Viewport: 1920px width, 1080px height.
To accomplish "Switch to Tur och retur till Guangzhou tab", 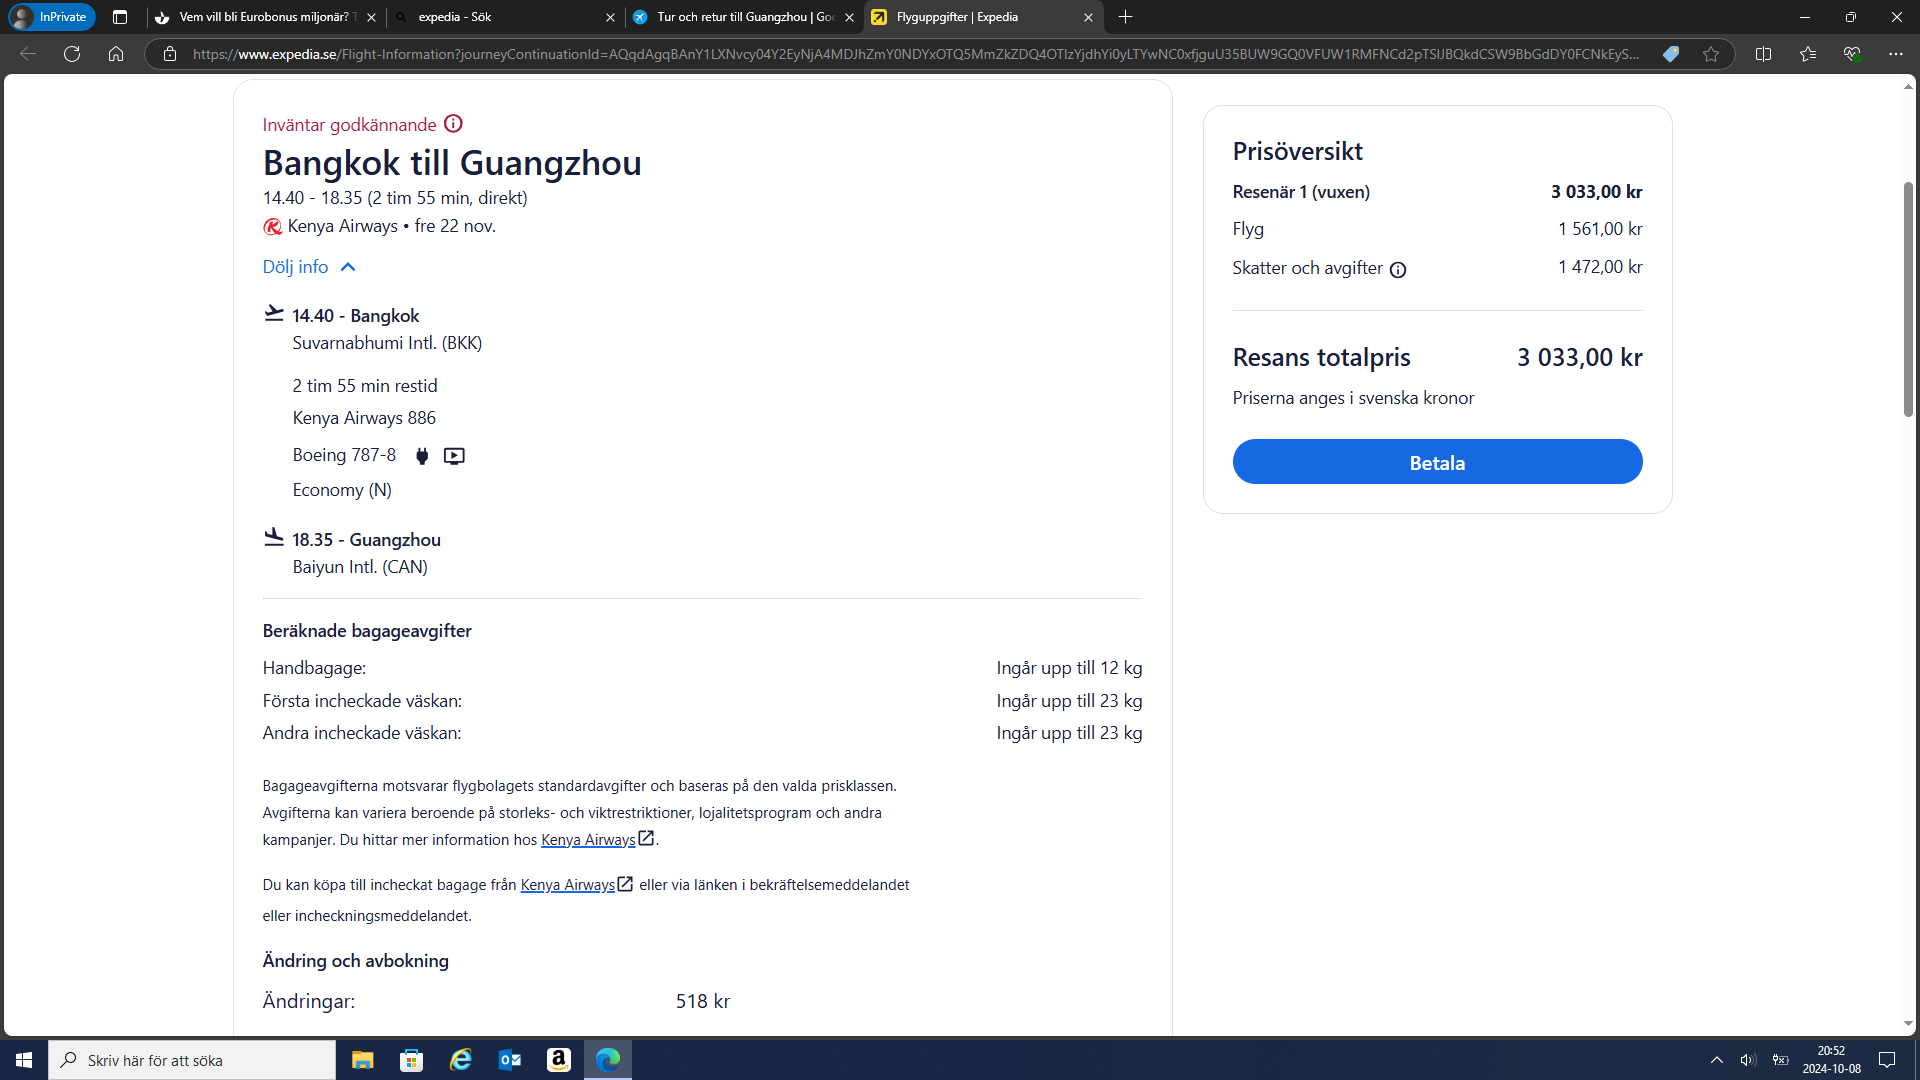I will [744, 17].
